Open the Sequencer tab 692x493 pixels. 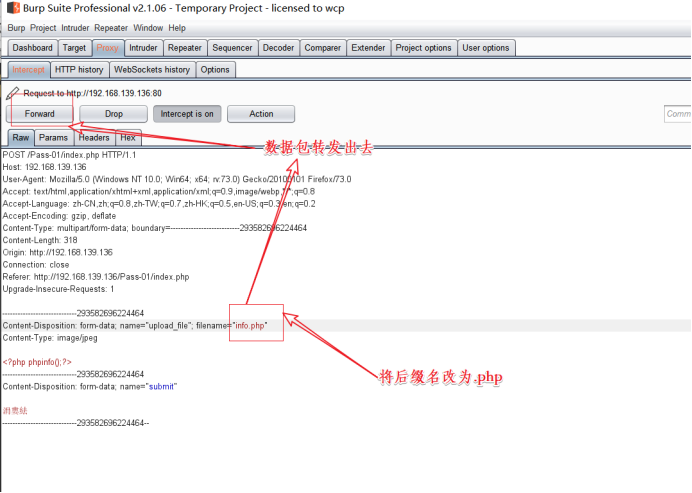coord(232,48)
